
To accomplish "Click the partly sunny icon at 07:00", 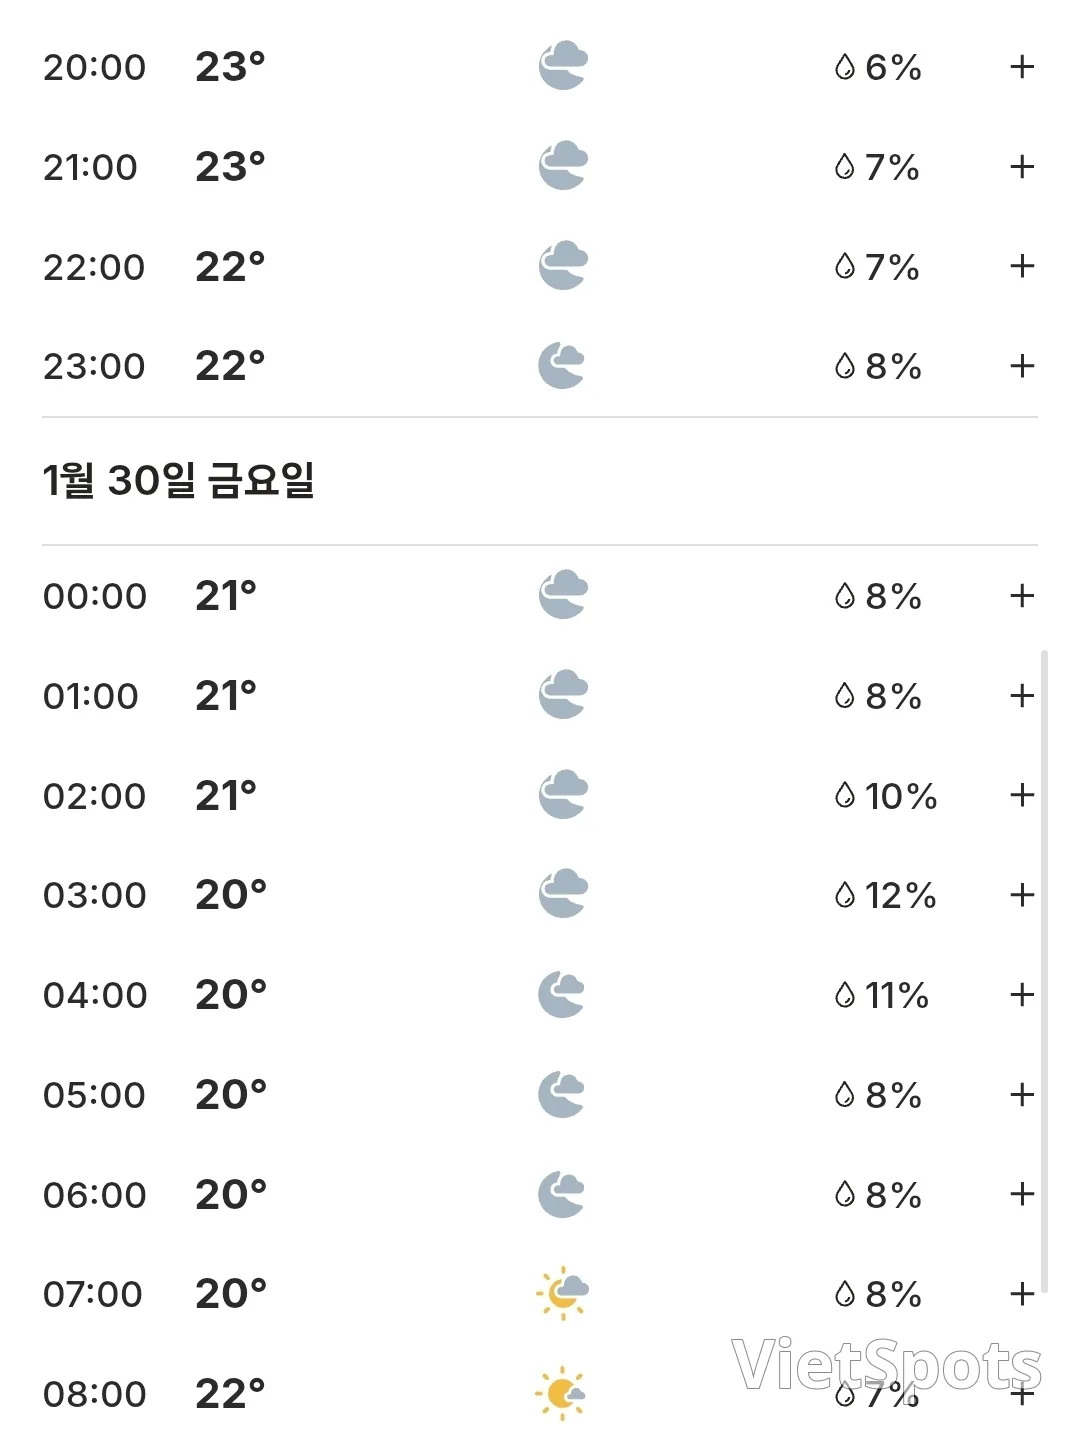I will coord(563,1293).
